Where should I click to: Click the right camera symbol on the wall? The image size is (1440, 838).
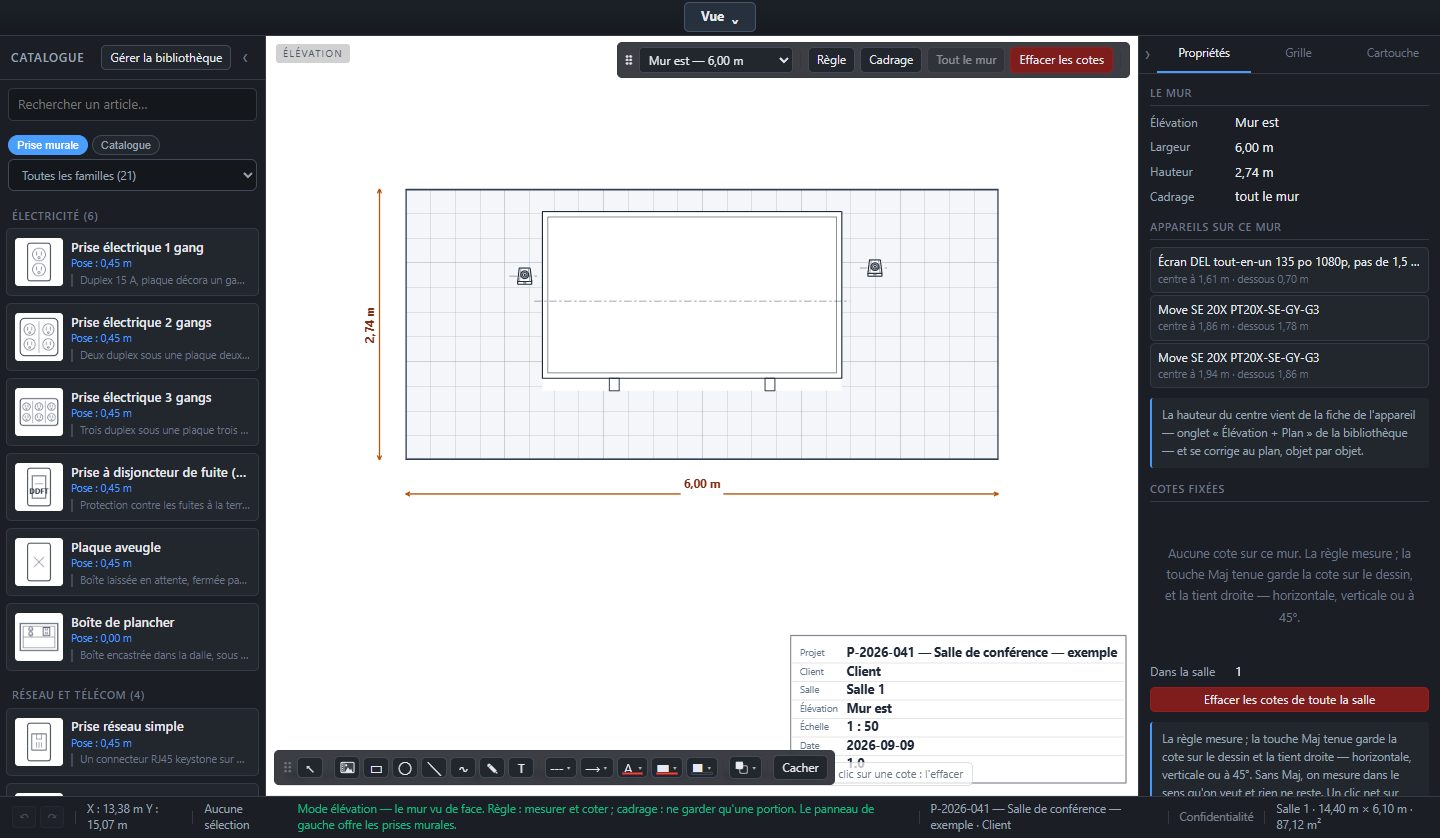pyautogui.click(x=875, y=267)
